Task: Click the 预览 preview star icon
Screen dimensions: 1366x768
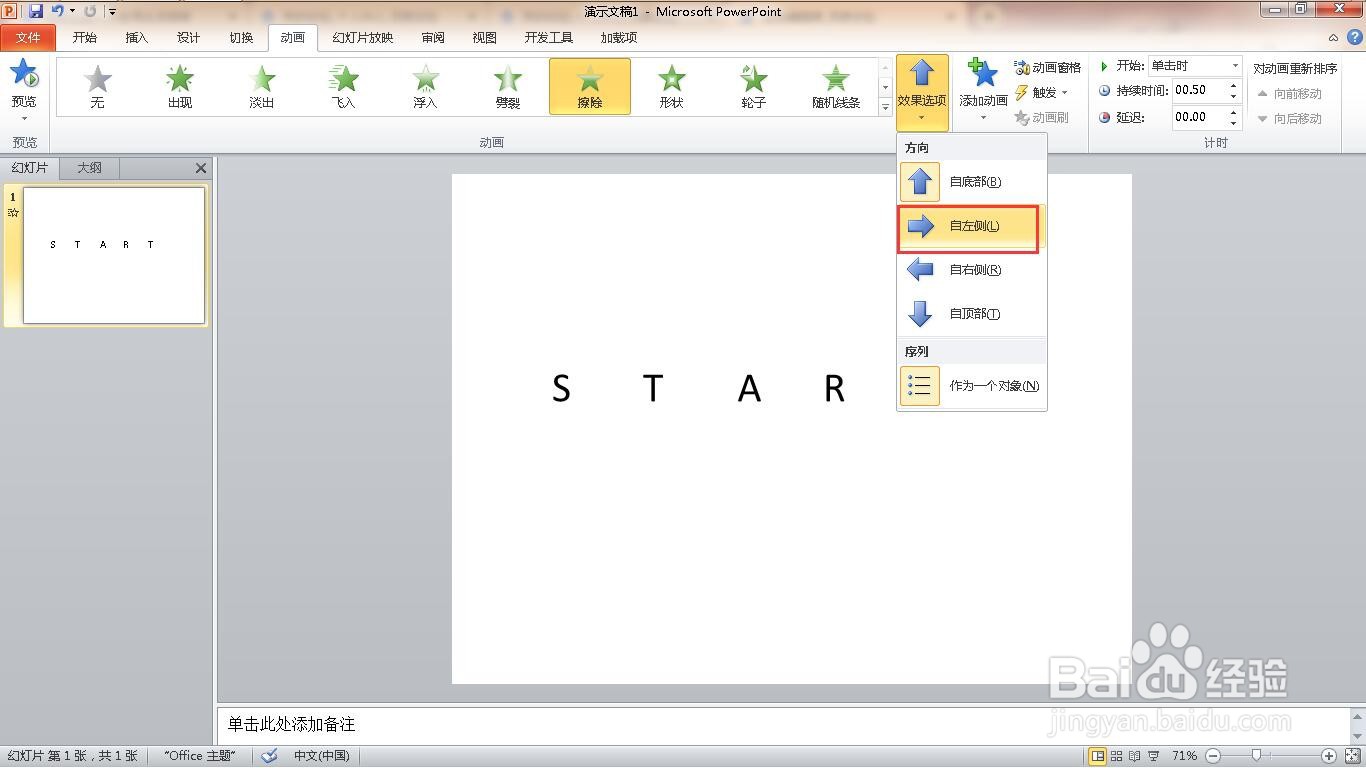Action: tap(24, 74)
